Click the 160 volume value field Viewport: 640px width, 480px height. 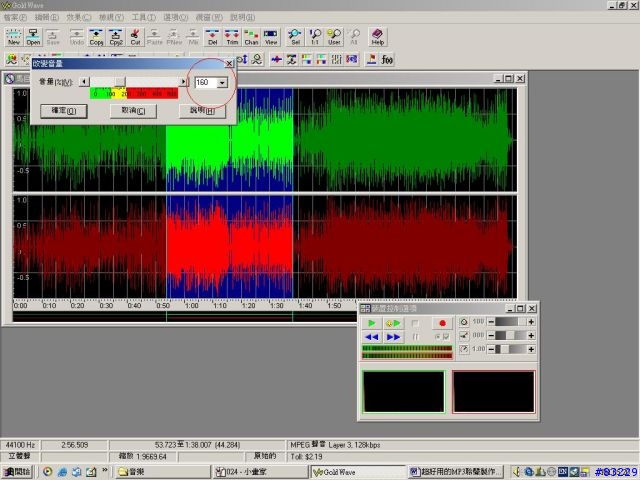(206, 82)
